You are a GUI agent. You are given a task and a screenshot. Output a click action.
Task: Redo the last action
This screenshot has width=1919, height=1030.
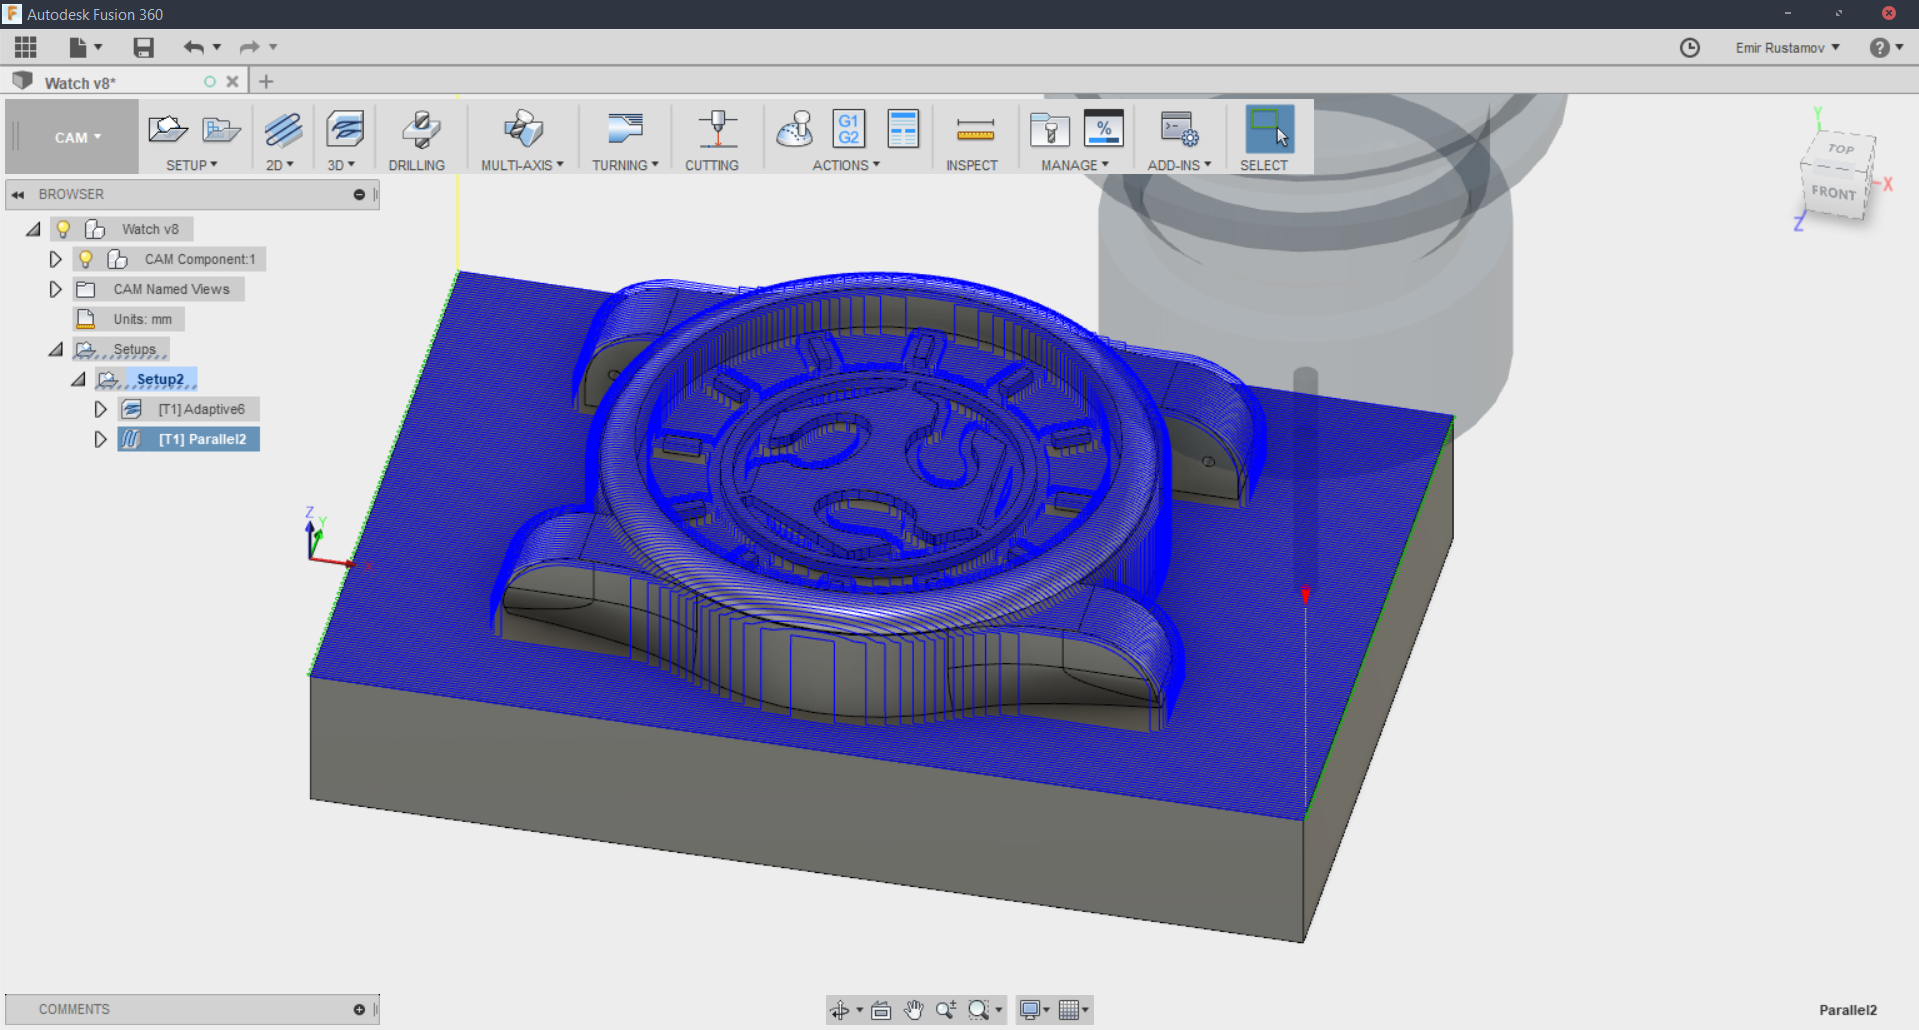point(250,47)
